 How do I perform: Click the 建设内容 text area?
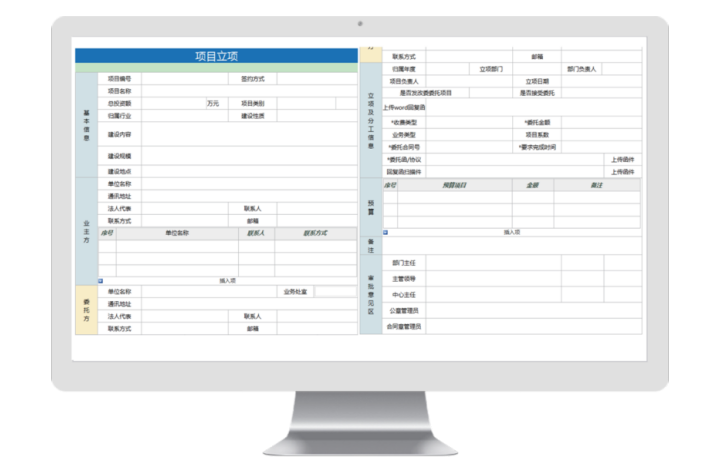click(250, 134)
